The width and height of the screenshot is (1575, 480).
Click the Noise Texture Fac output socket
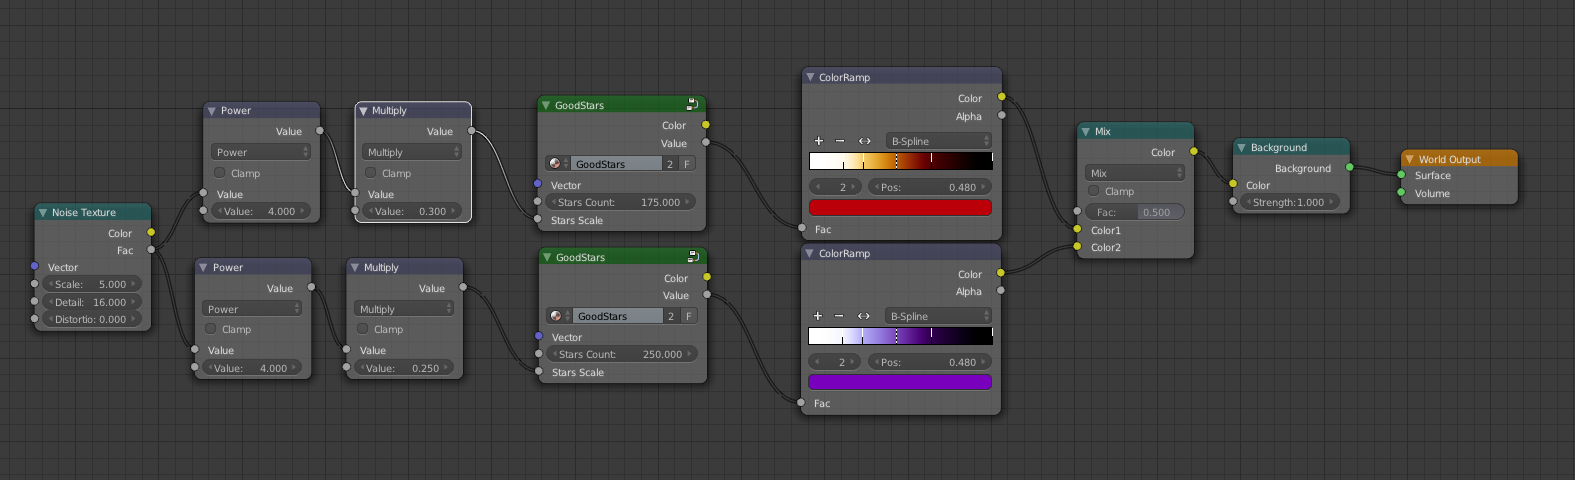[151, 250]
